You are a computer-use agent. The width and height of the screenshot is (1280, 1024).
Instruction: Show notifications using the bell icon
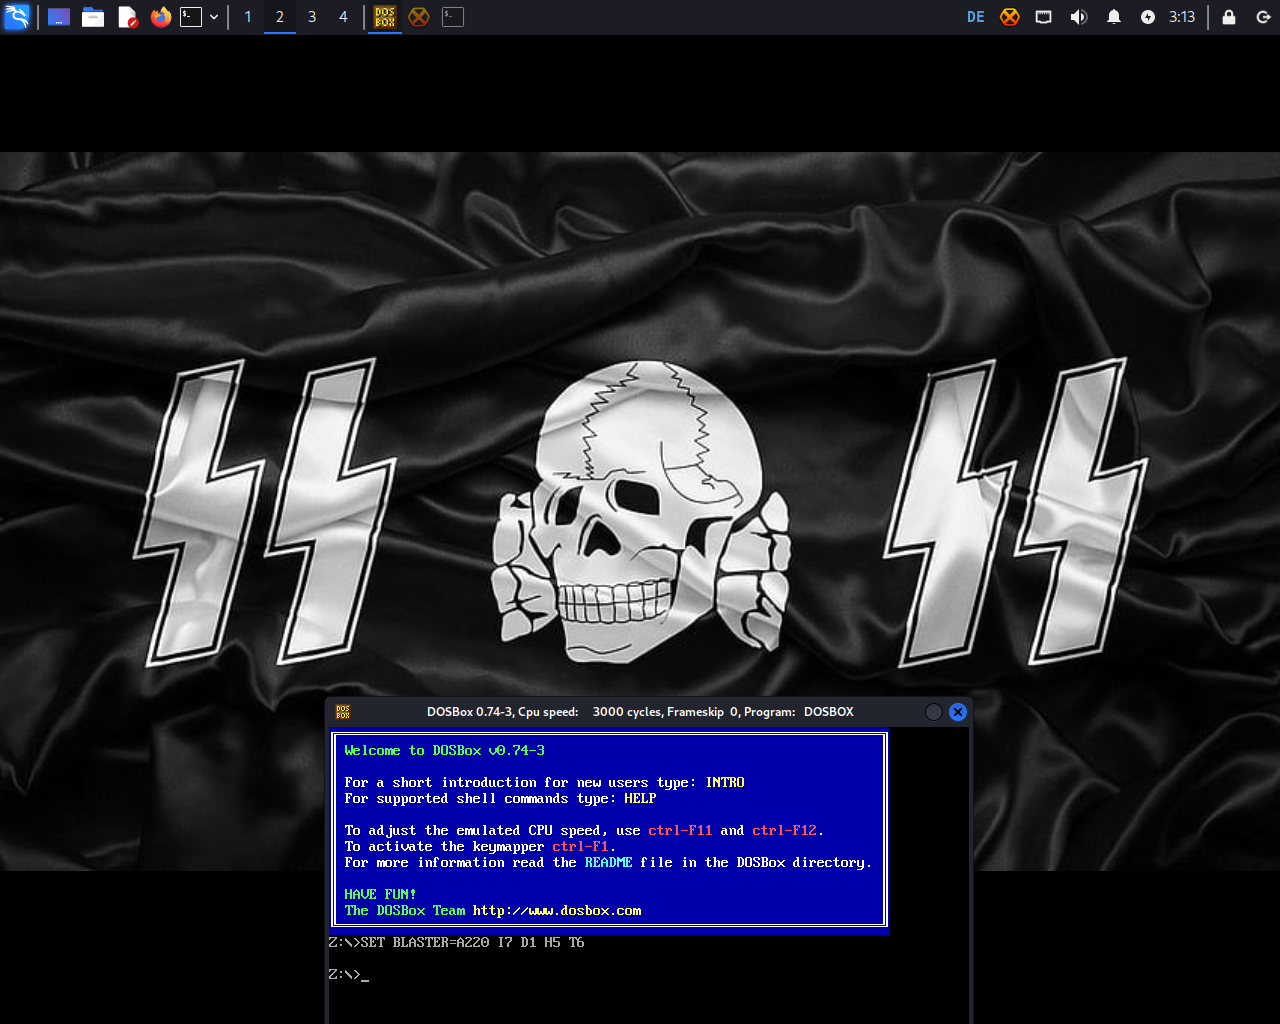pos(1113,17)
